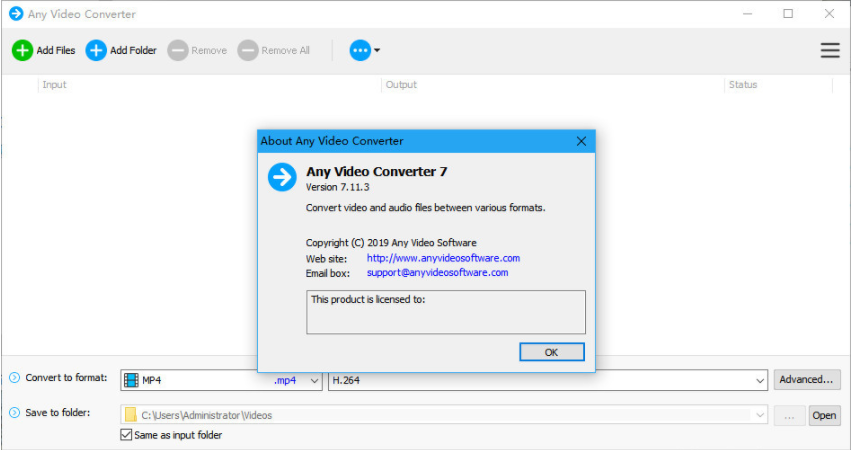852x450 pixels.
Task: Open the save folder path dropdown
Action: point(443,415)
